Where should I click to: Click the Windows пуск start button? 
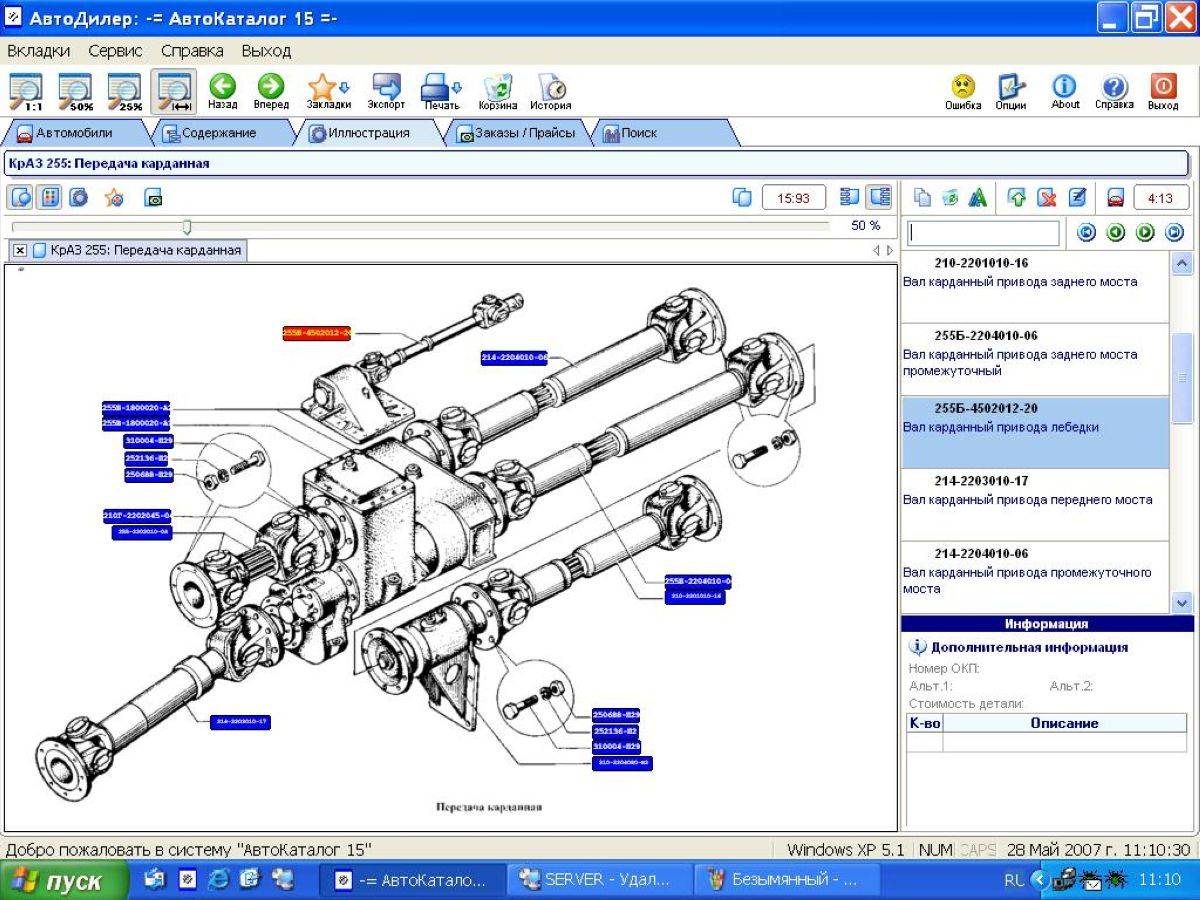64,881
